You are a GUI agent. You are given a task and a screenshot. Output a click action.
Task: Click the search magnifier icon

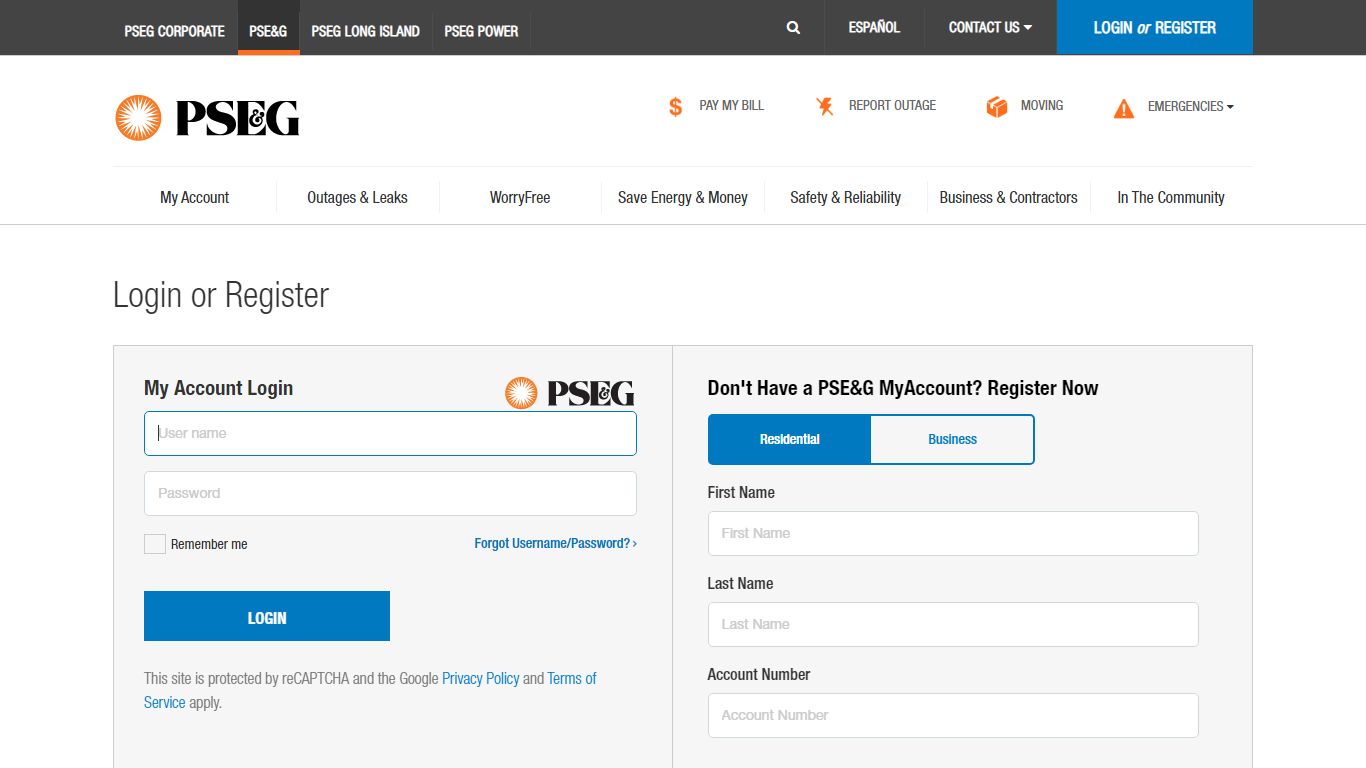[x=793, y=28]
